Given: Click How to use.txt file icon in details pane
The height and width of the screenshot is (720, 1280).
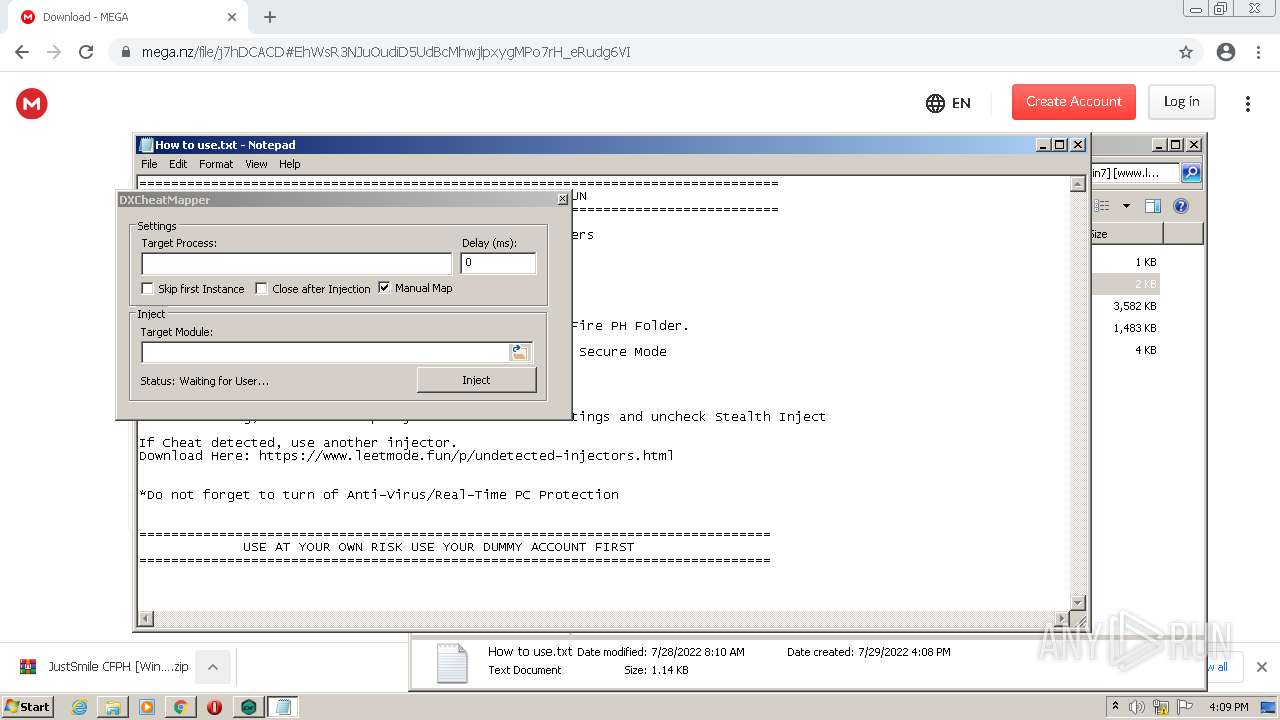Looking at the screenshot, I should (452, 663).
